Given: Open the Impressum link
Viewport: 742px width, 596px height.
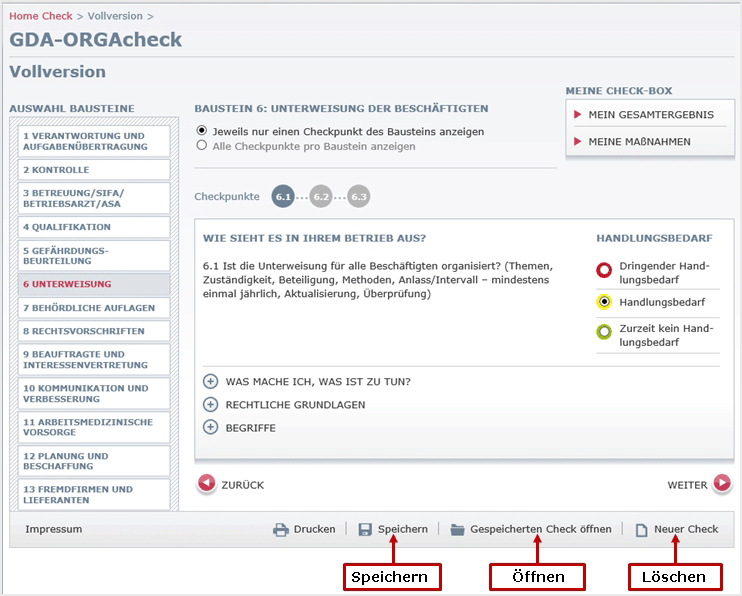Looking at the screenshot, I should coord(53,529).
